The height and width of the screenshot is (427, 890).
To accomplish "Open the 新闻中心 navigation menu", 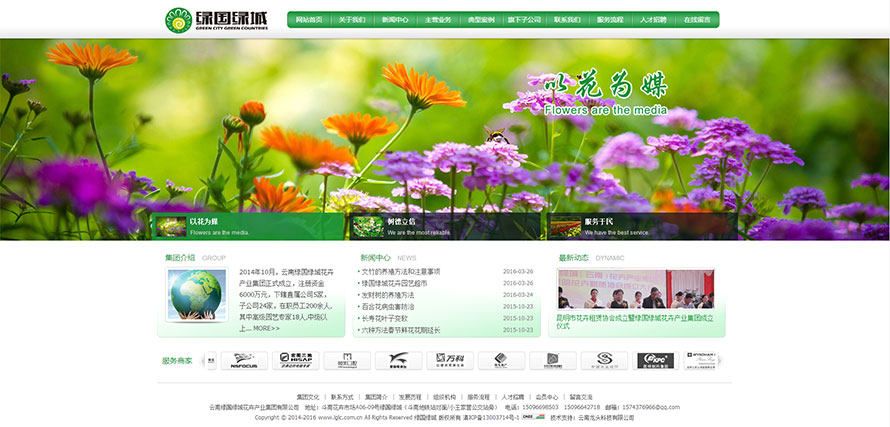I will pos(395,20).
